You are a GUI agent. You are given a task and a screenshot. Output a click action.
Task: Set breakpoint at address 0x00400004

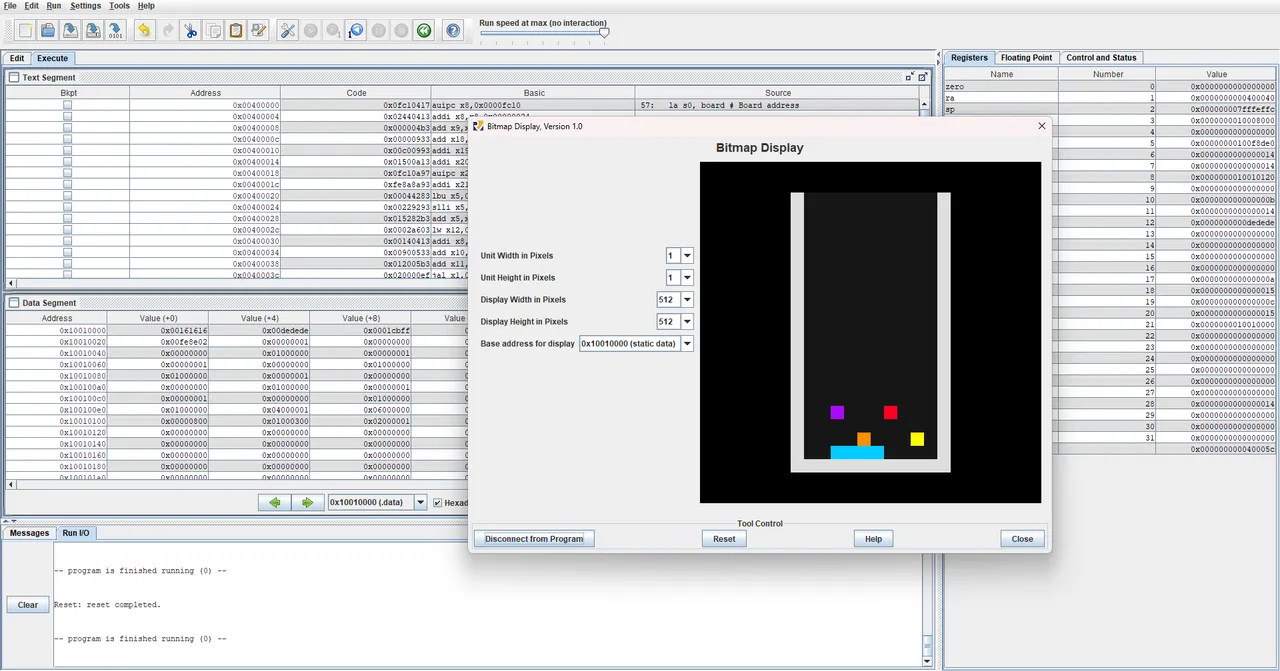68,116
